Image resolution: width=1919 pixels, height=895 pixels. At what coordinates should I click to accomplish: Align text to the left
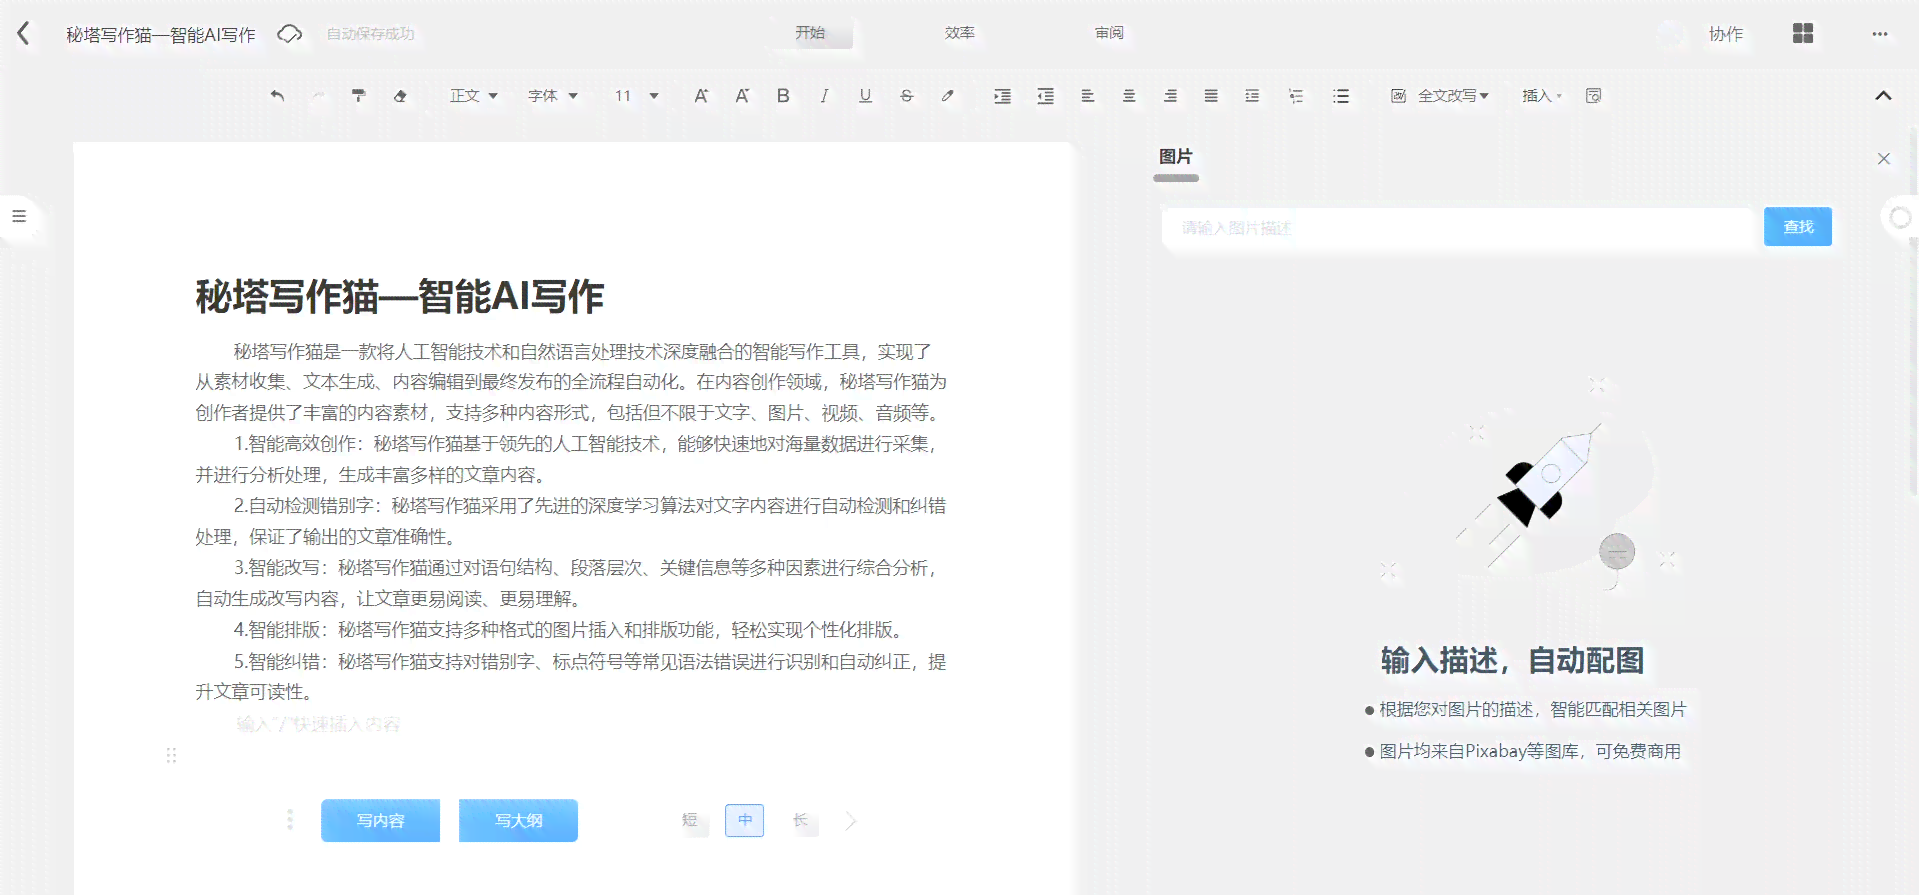(x=1087, y=96)
